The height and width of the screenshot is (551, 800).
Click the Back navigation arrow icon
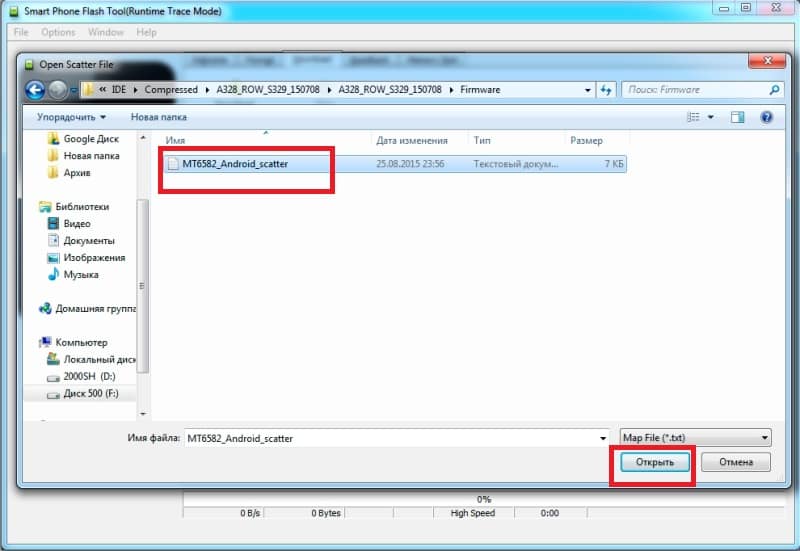point(35,90)
